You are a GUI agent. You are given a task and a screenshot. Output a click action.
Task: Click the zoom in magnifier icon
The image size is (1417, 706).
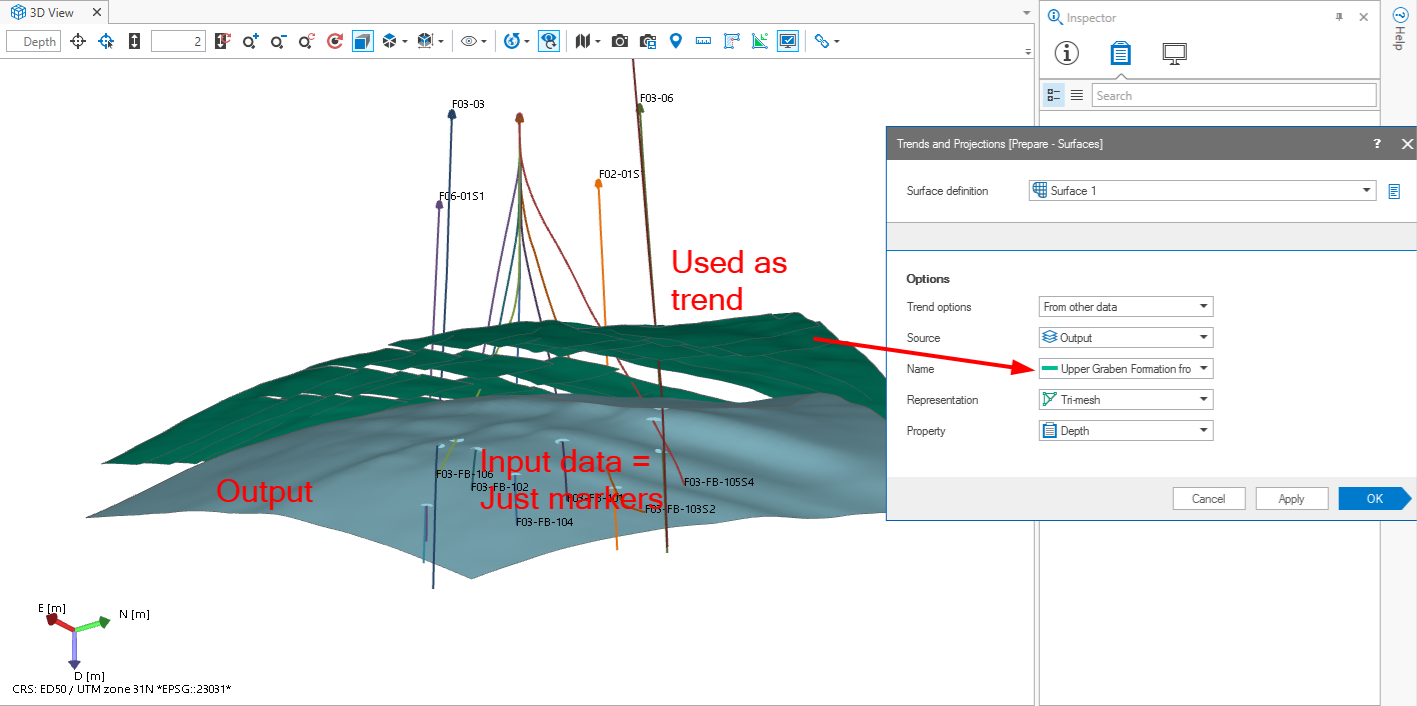coord(250,41)
